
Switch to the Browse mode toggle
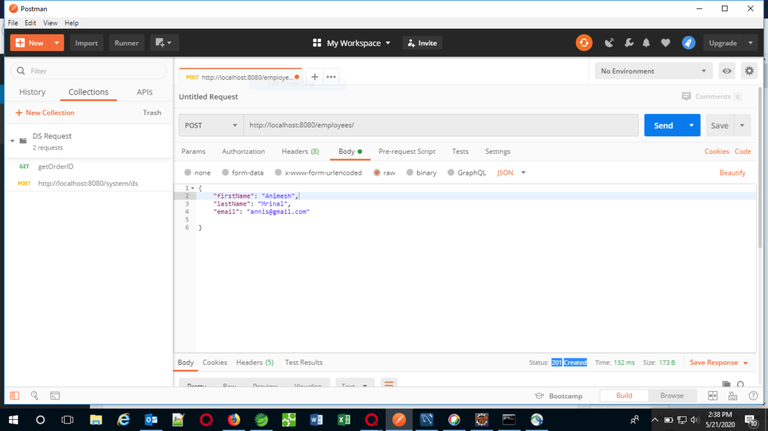point(672,396)
